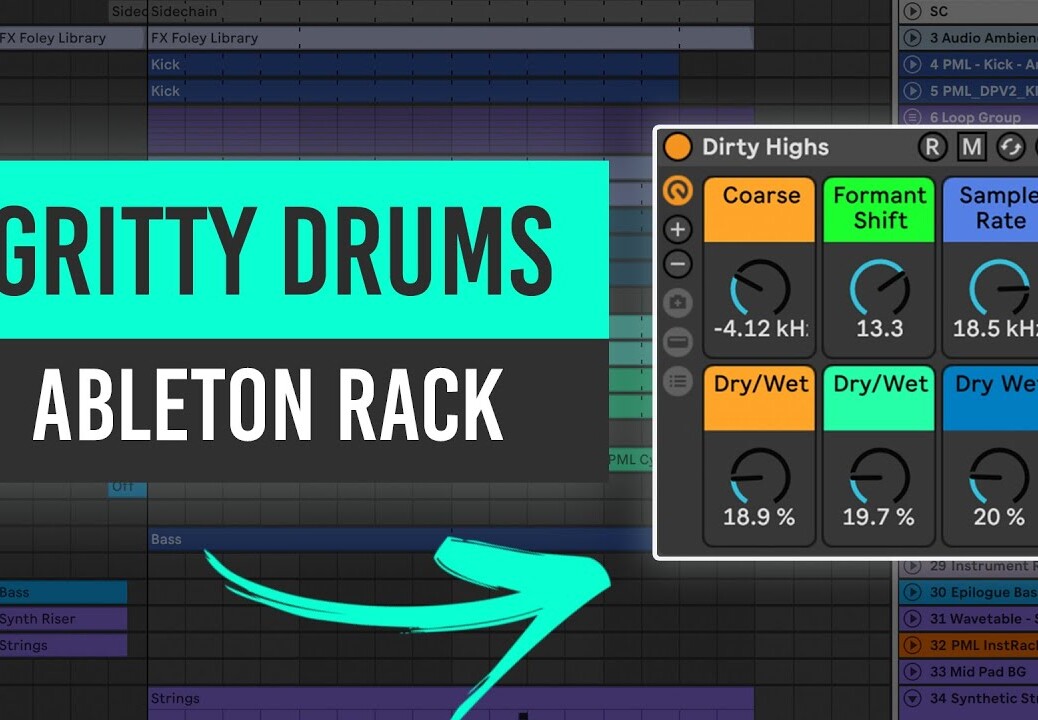Remove a macro with the minus icon
Image resolution: width=1038 pixels, height=720 pixels.
[678, 264]
